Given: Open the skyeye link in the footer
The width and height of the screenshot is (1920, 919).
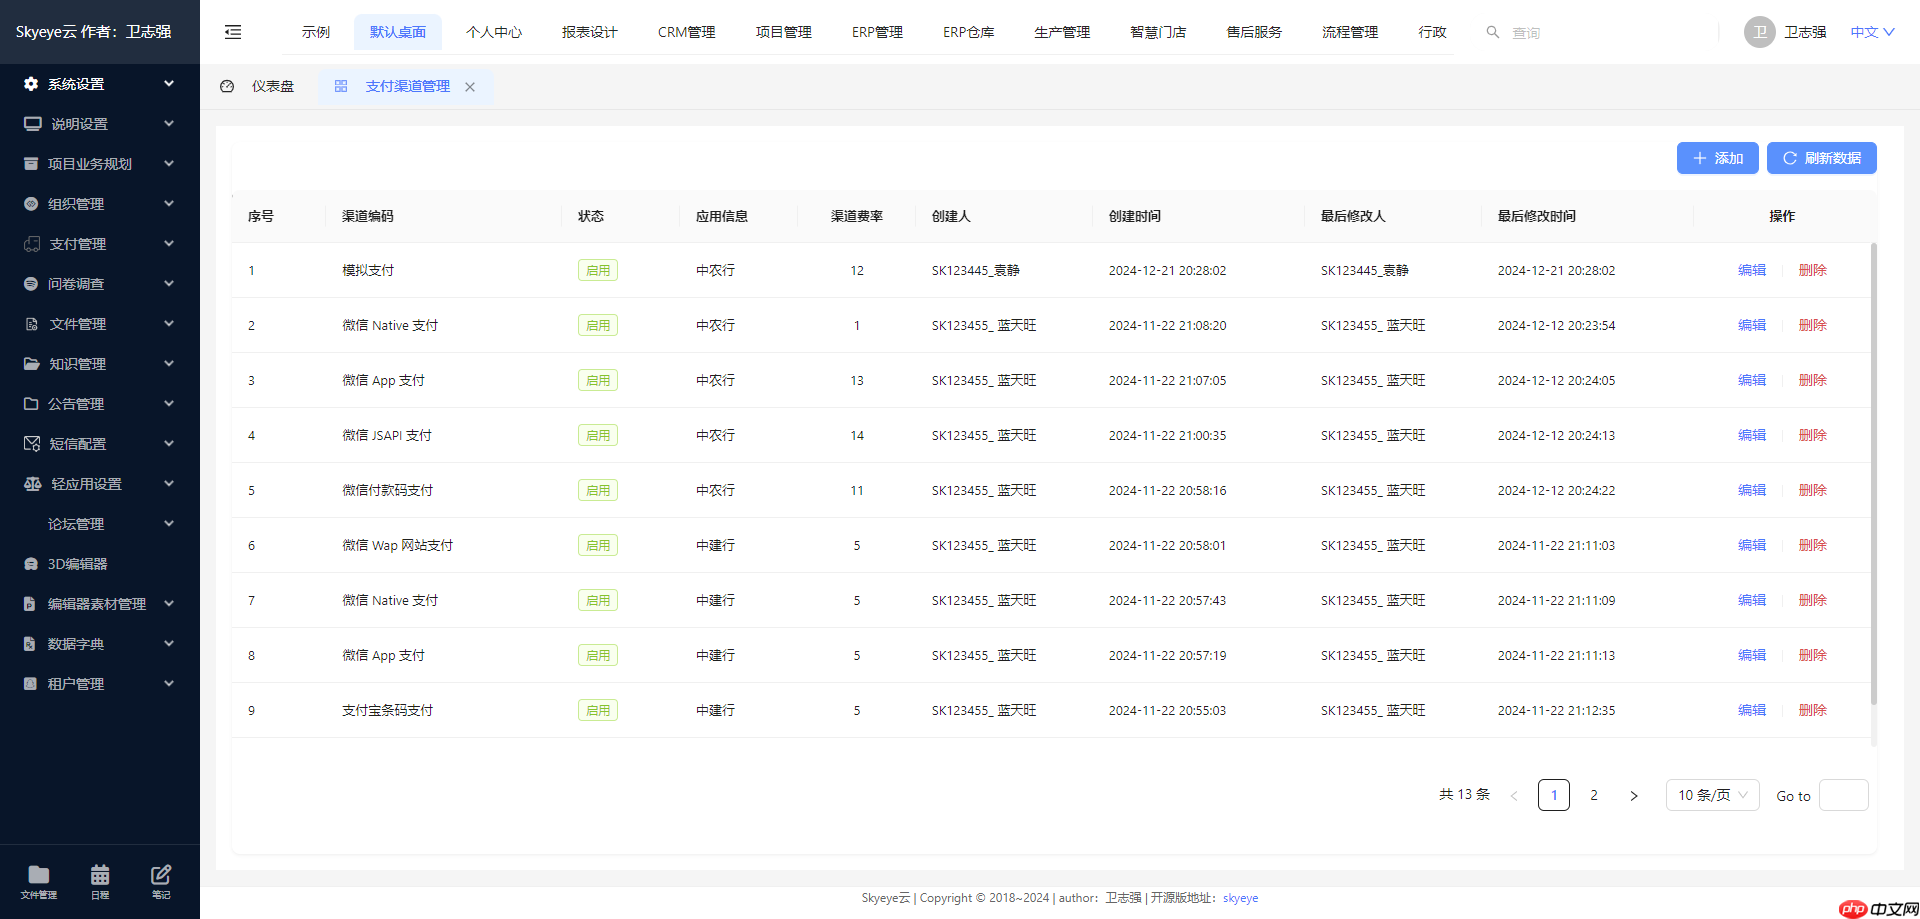Looking at the screenshot, I should click(x=1240, y=897).
